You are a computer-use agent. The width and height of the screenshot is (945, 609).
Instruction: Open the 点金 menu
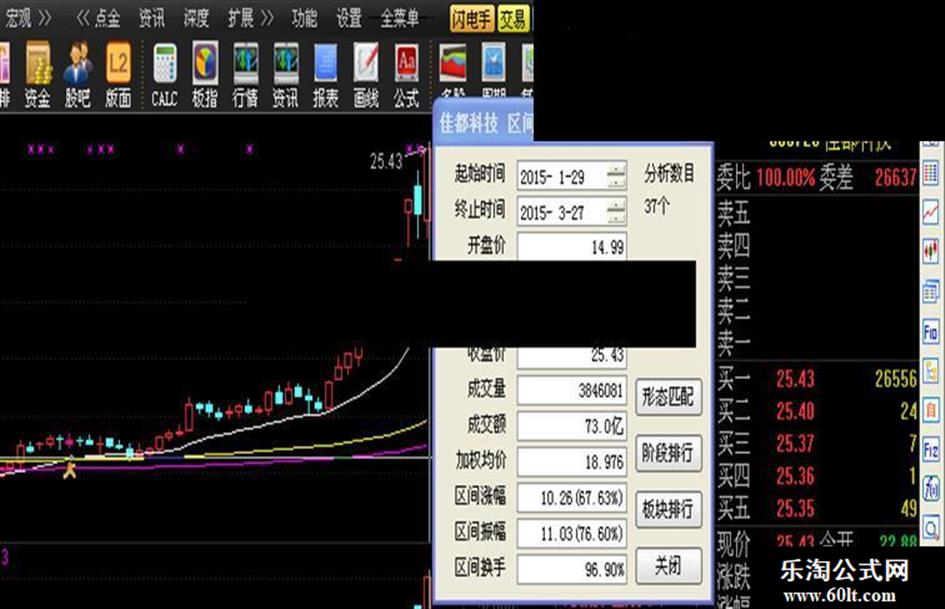click(x=108, y=18)
